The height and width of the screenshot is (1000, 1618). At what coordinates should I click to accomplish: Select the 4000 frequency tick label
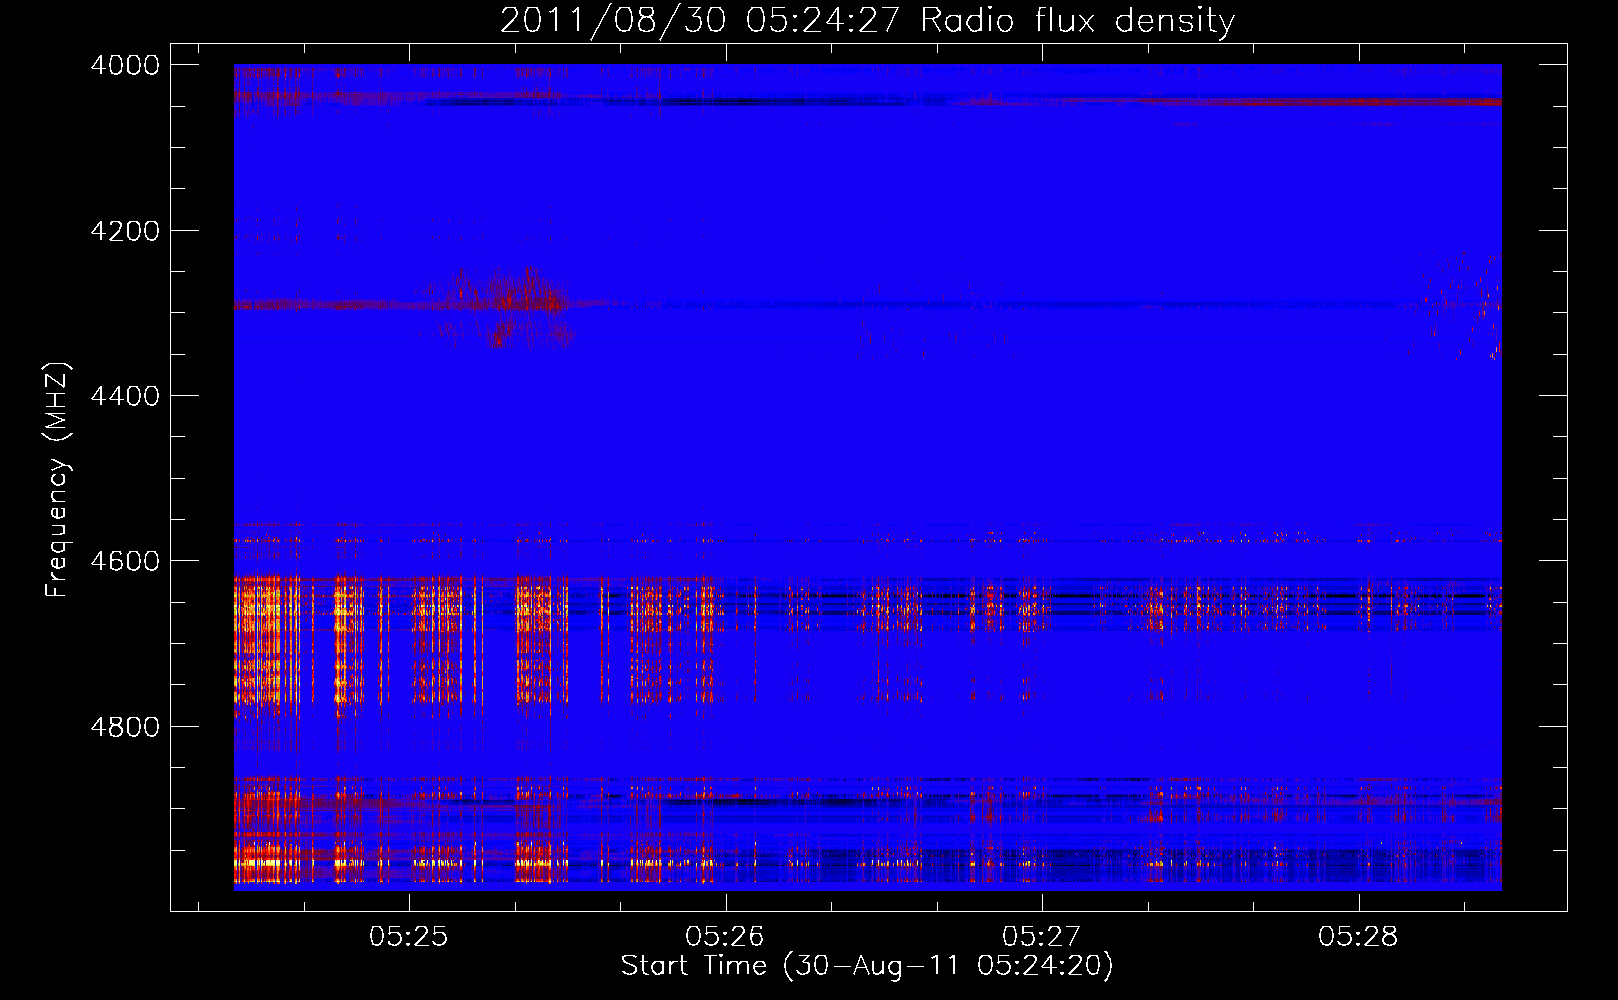[125, 65]
